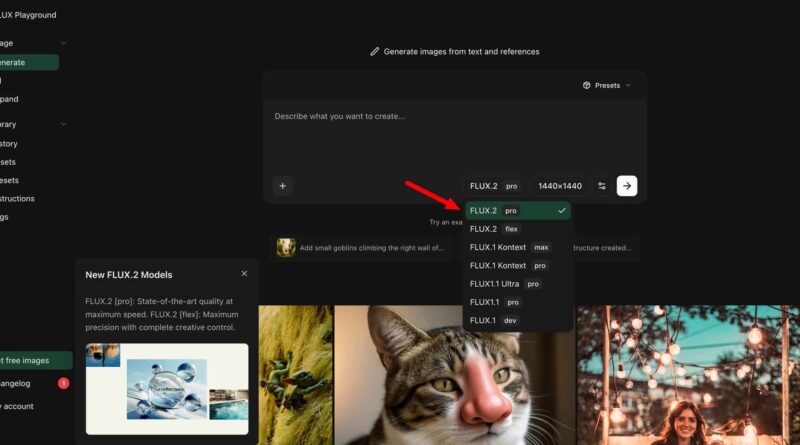The width and height of the screenshot is (800, 445).
Task: Close the New FLUX.2 Models popup
Action: point(244,274)
